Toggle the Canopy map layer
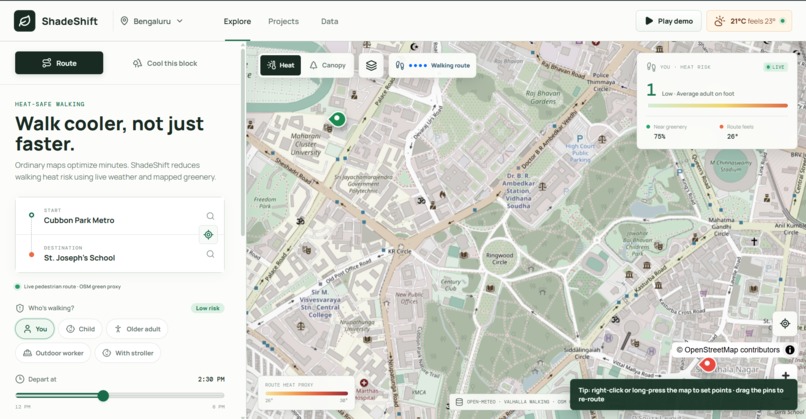 point(327,65)
